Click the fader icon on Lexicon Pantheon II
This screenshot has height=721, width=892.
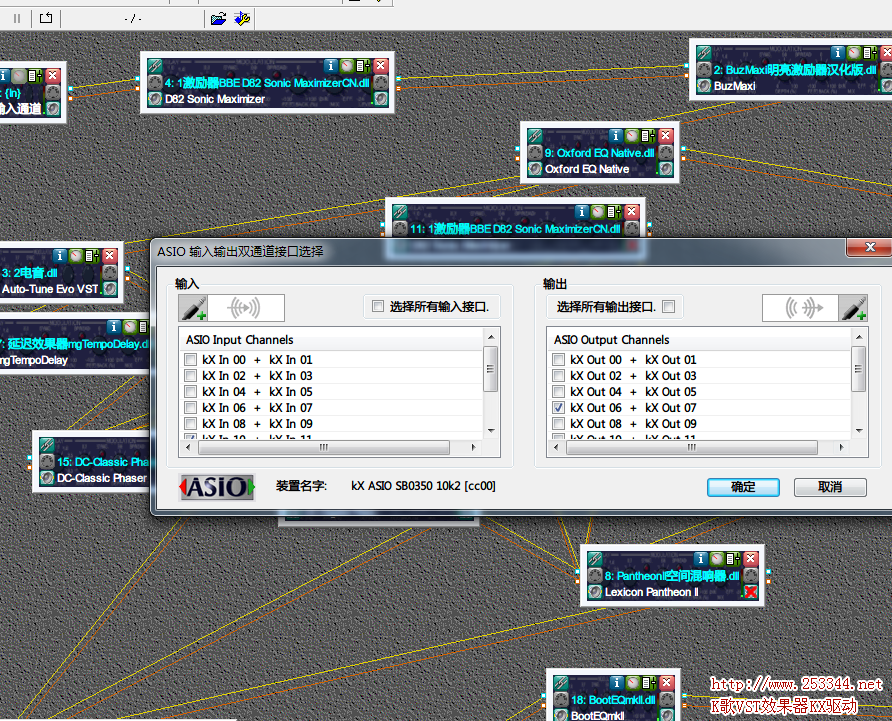click(x=733, y=559)
